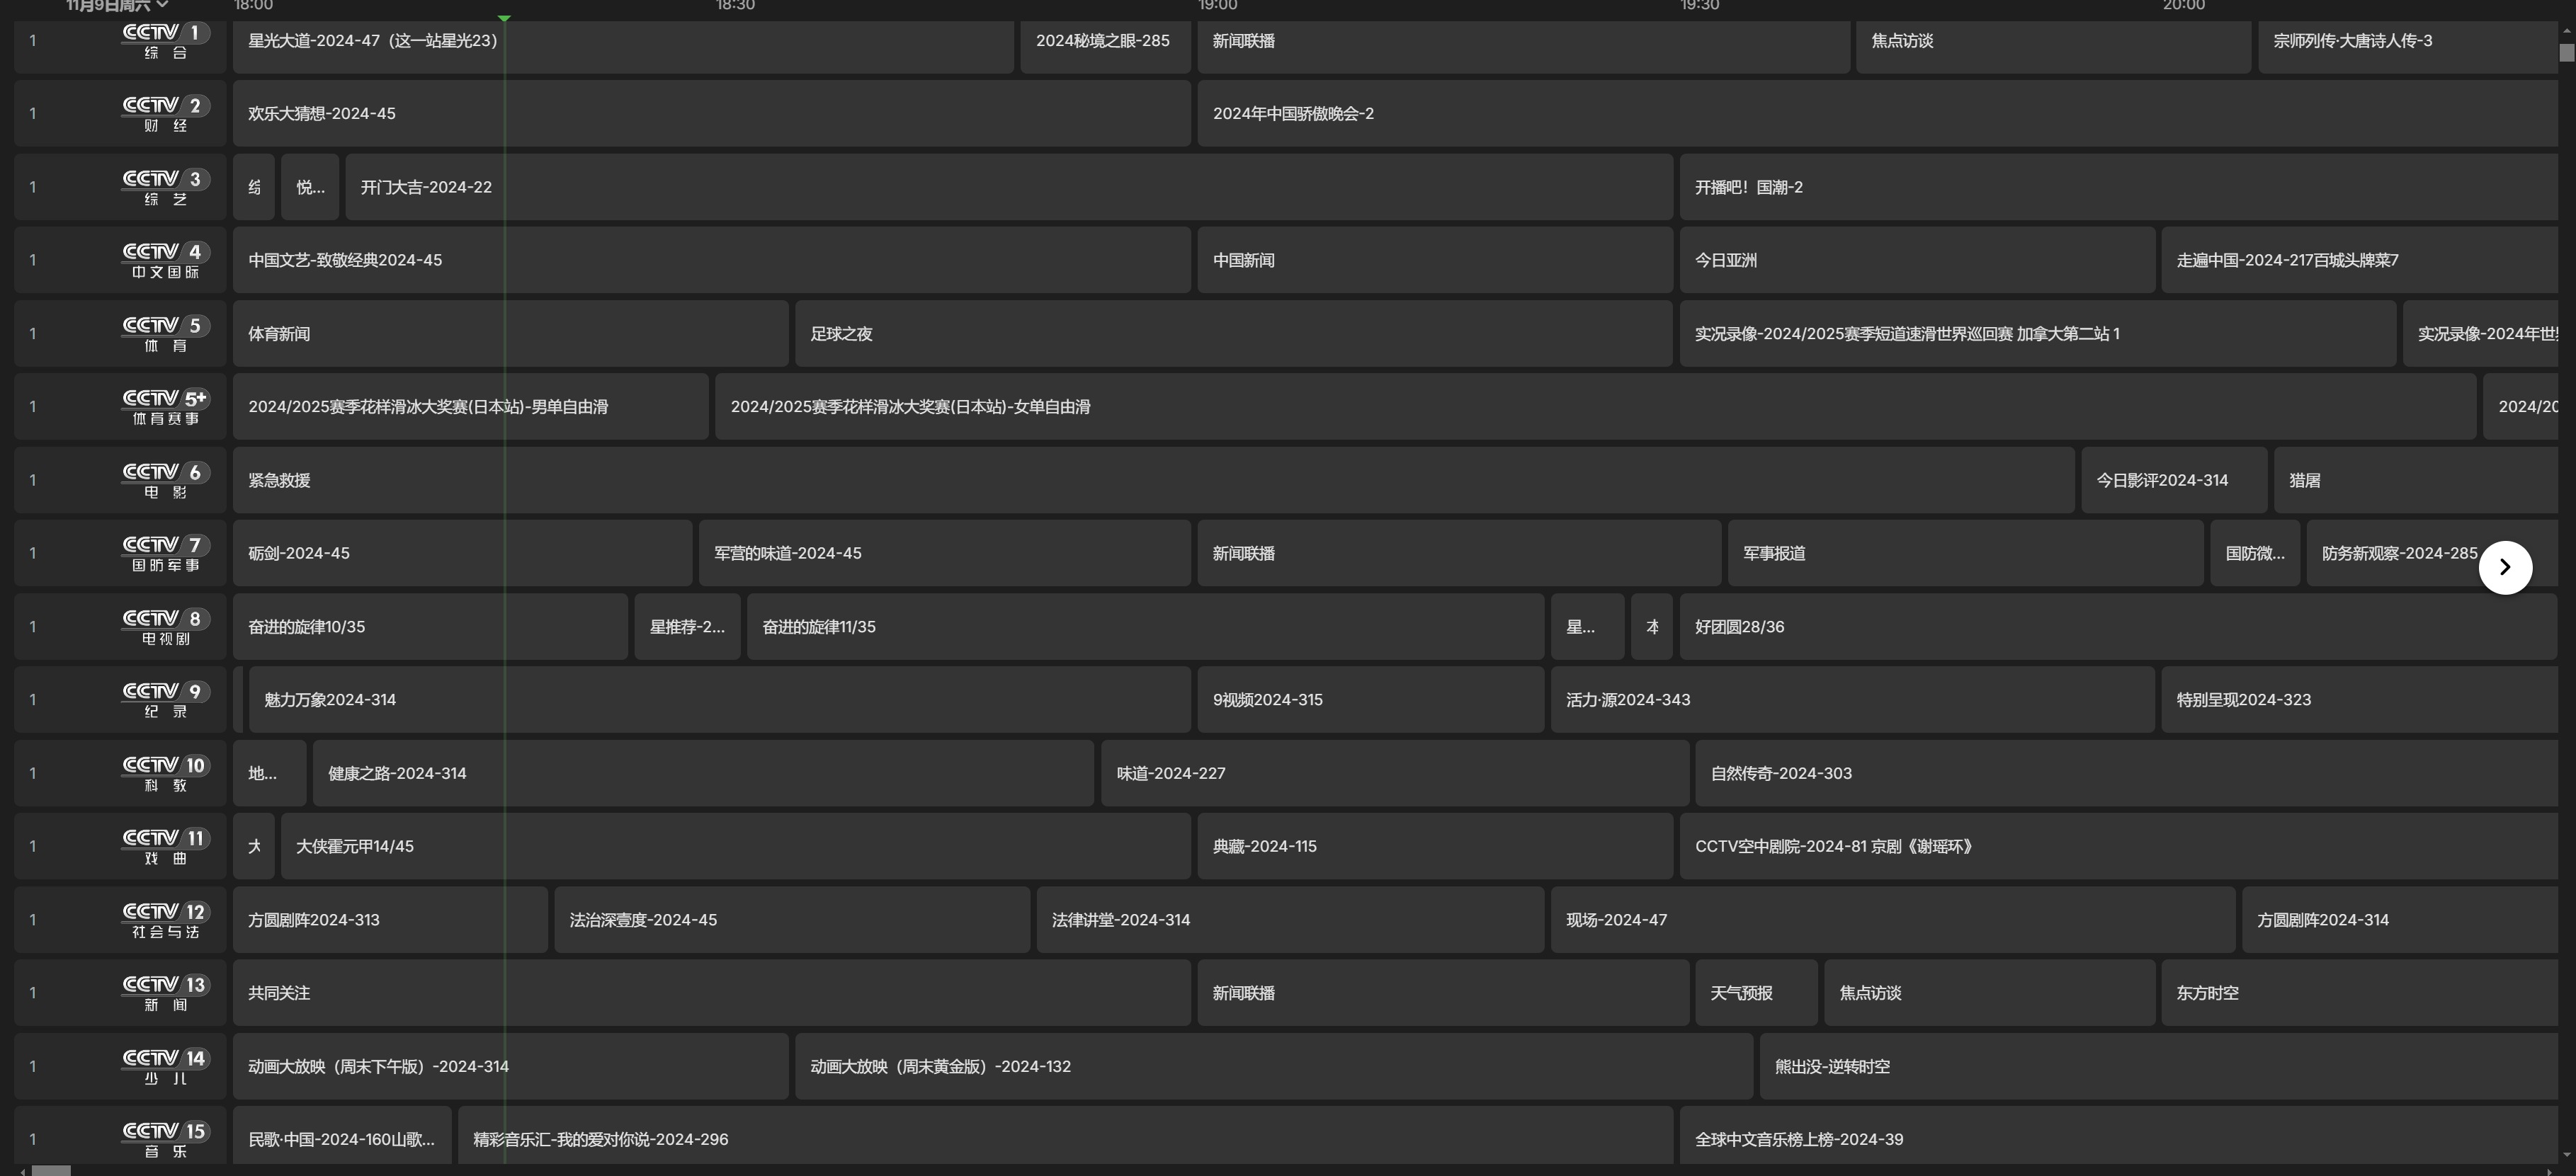Select the CCTV 3 综艺 channel logo
Image resolution: width=2576 pixels, height=1176 pixels.
click(166, 187)
